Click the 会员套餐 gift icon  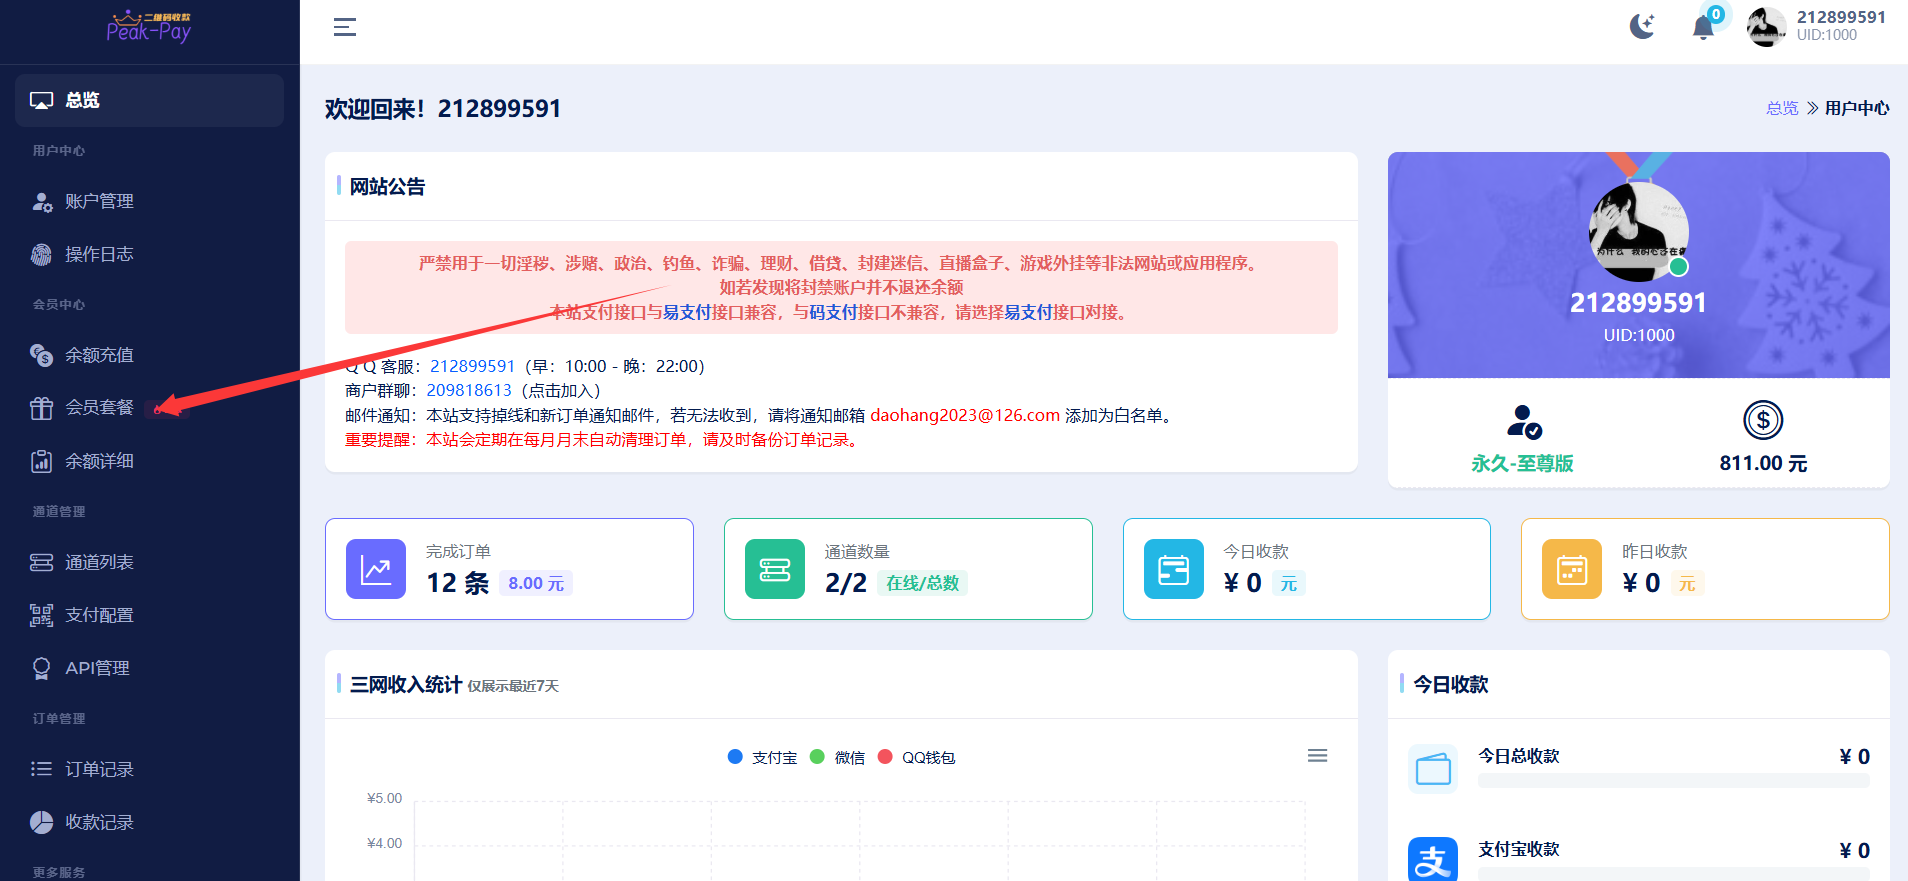pyautogui.click(x=41, y=407)
